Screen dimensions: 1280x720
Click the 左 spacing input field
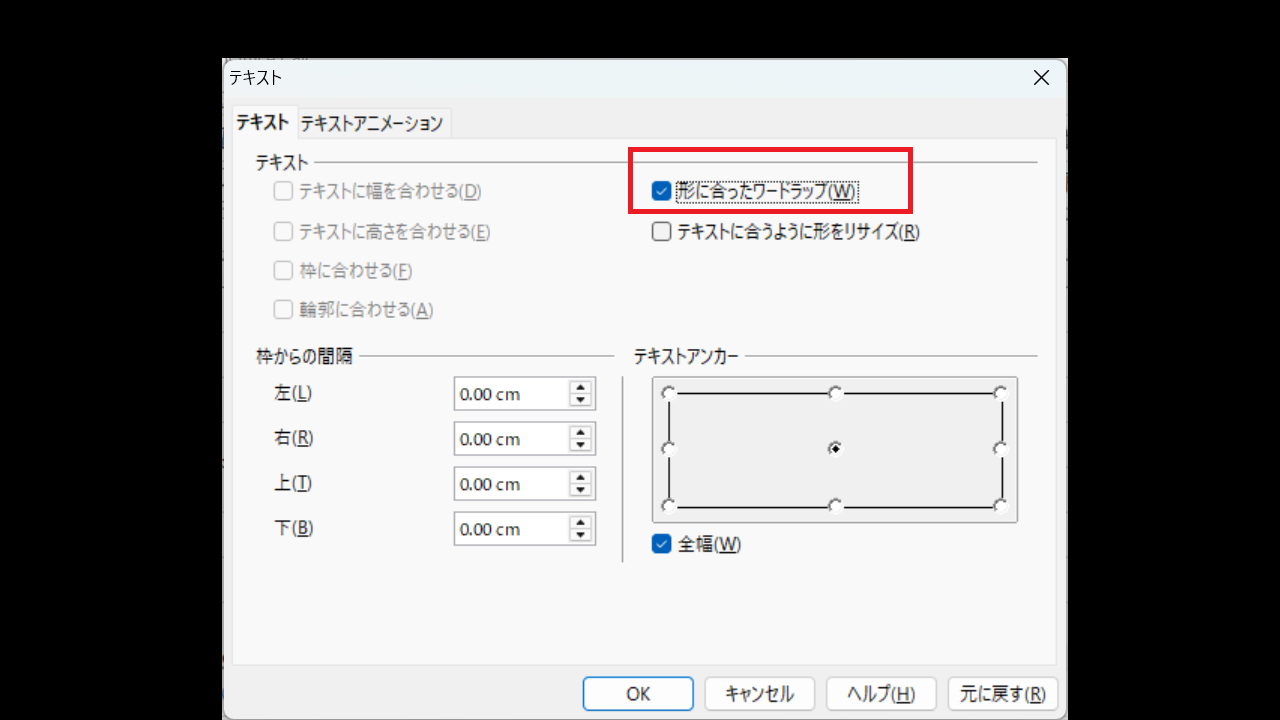click(510, 394)
